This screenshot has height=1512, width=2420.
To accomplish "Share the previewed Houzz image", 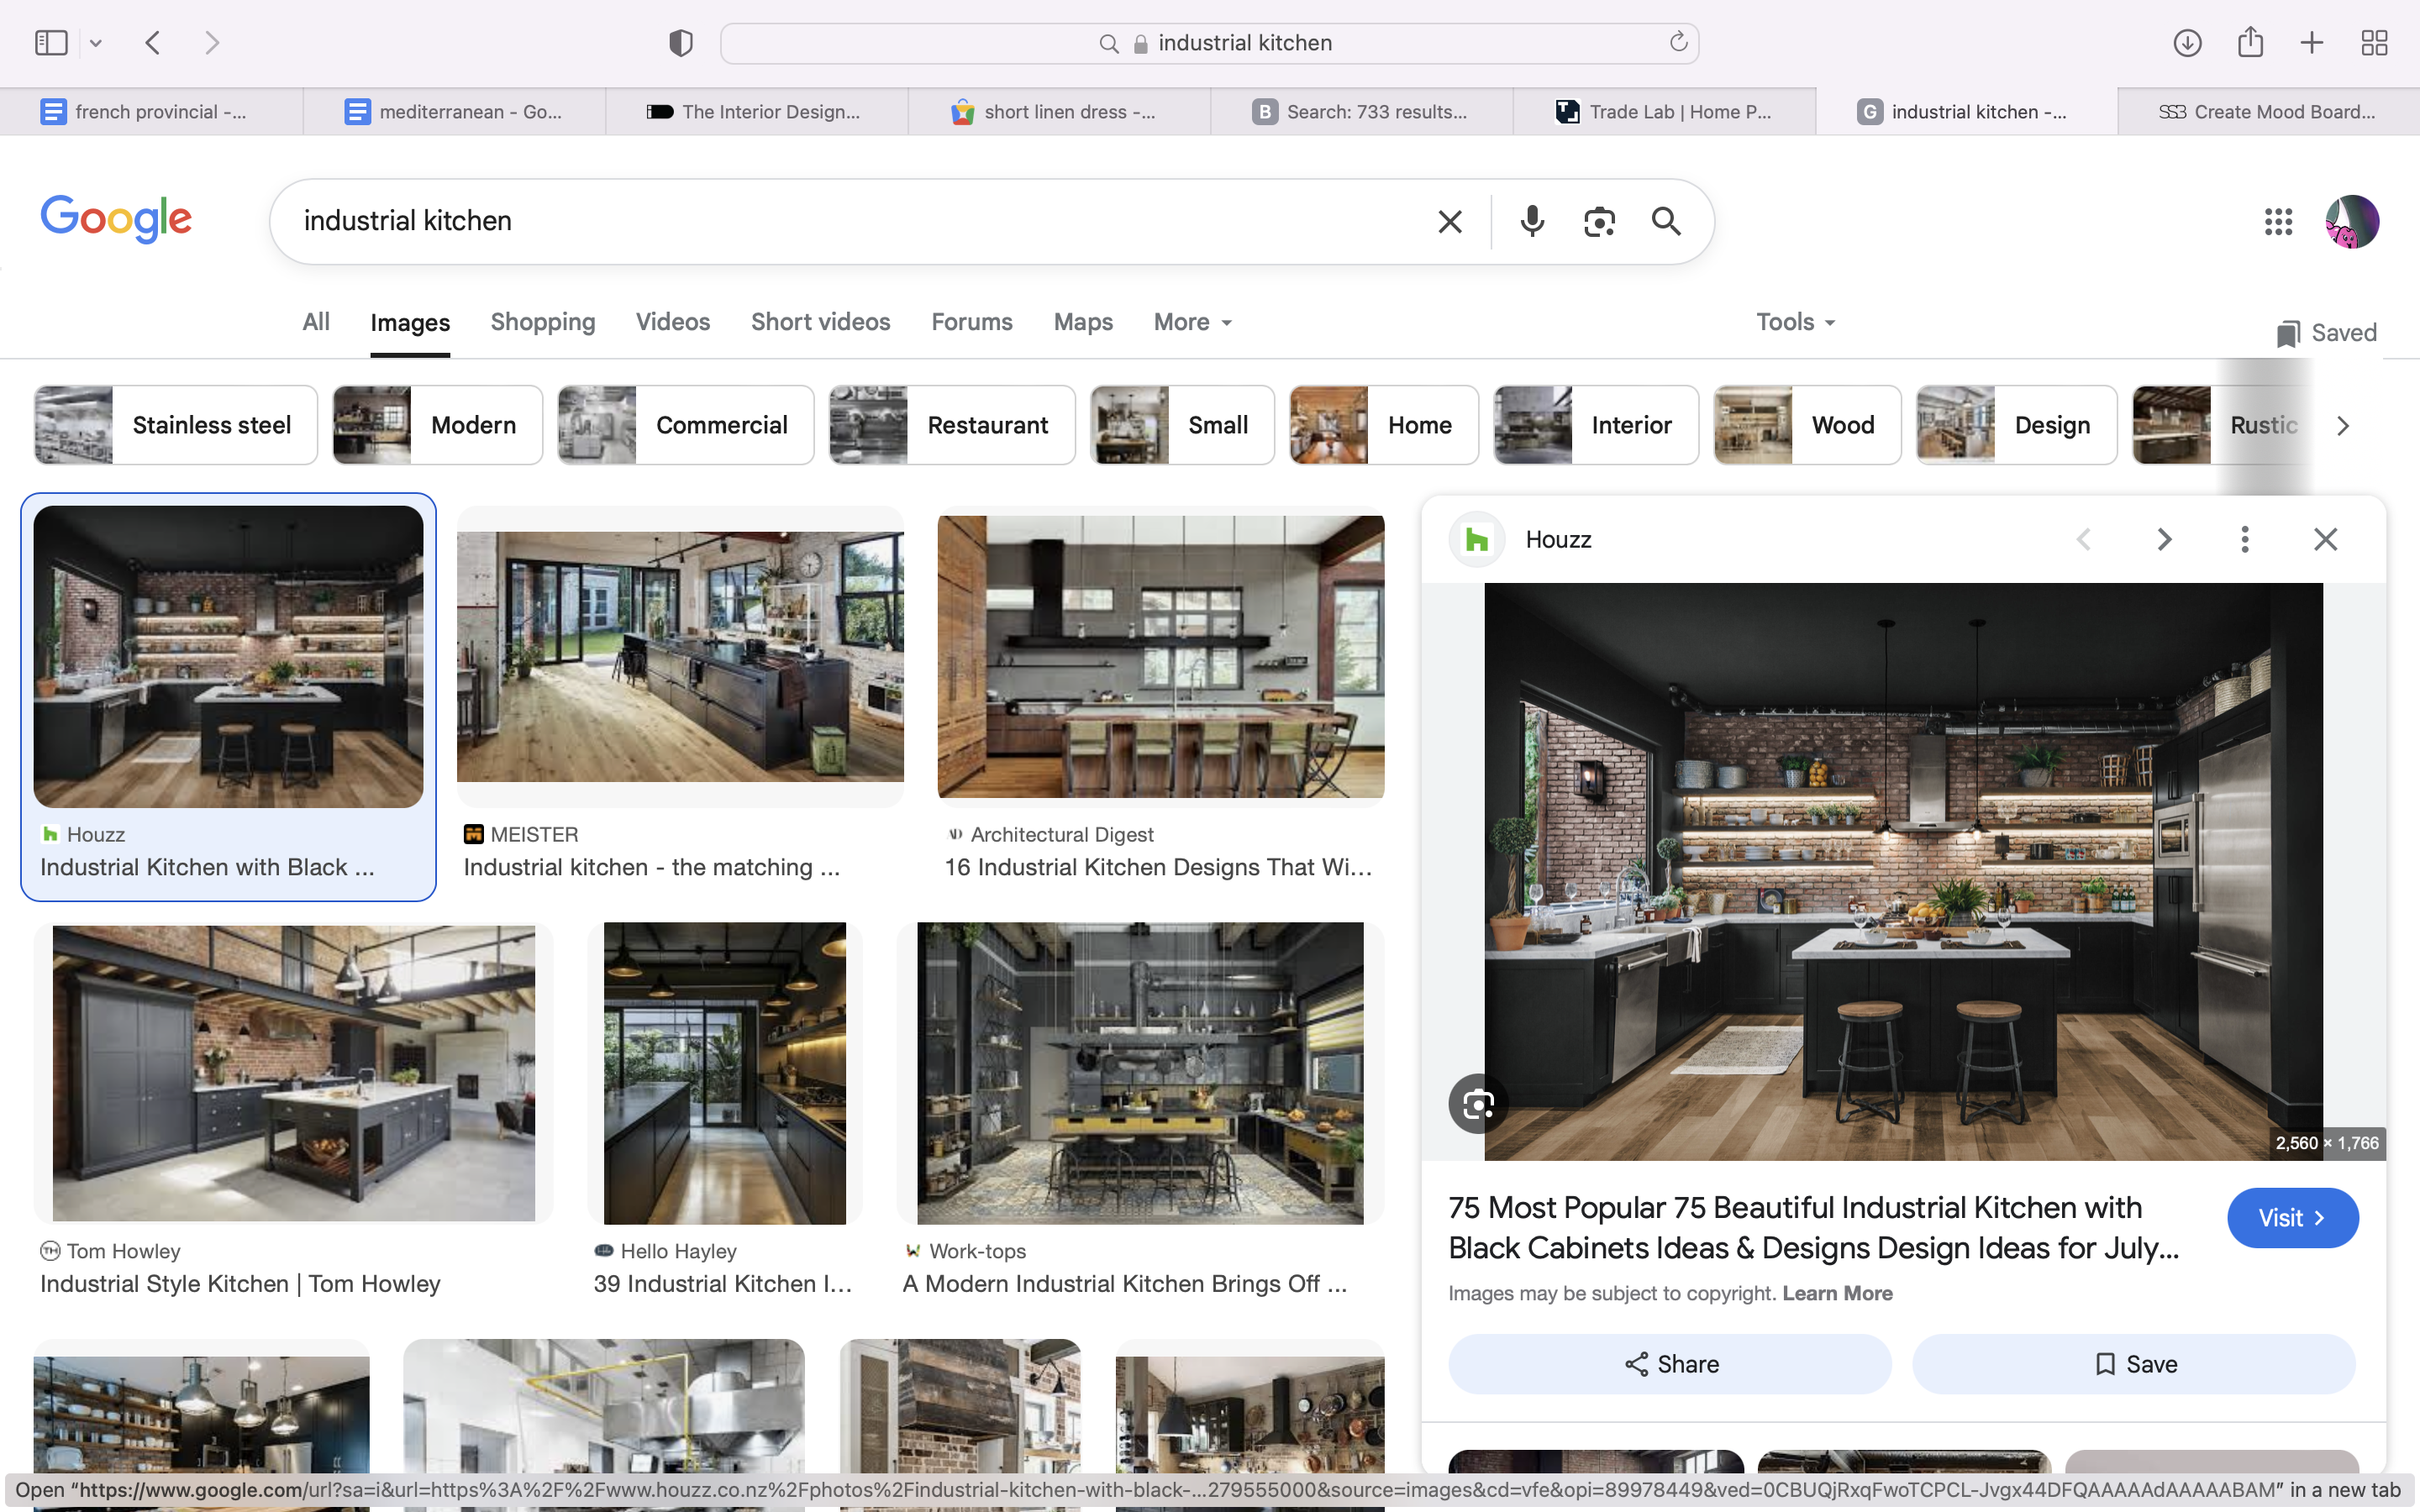I will point(1670,1364).
